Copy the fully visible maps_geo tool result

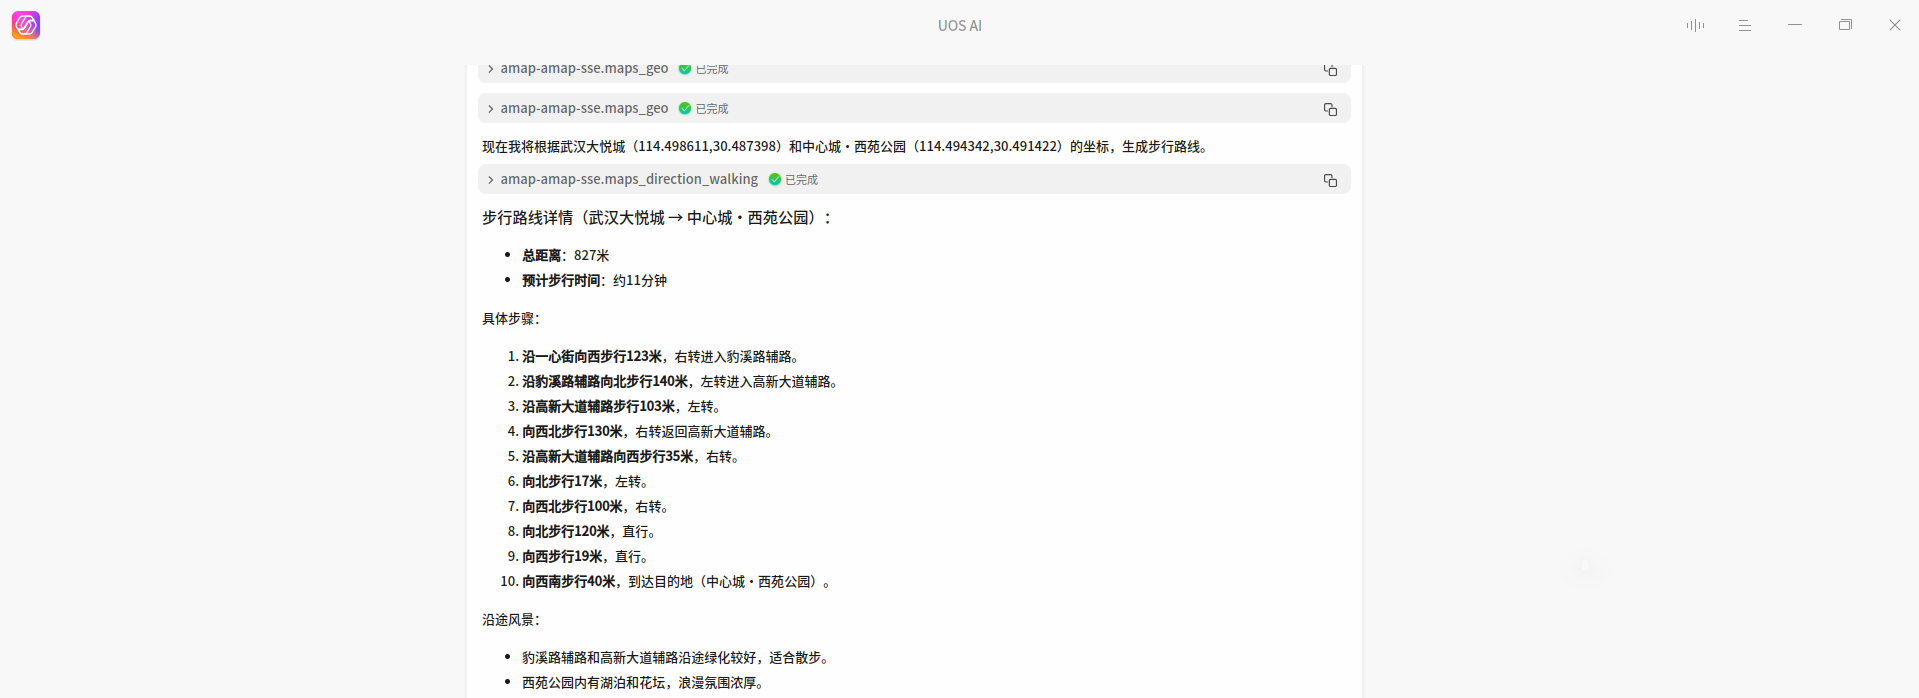[x=1330, y=109]
